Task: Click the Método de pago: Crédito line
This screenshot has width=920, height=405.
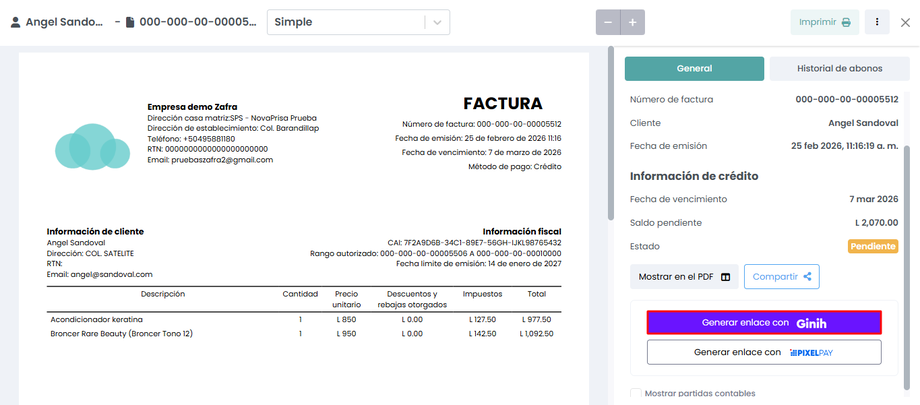Action: click(x=515, y=167)
